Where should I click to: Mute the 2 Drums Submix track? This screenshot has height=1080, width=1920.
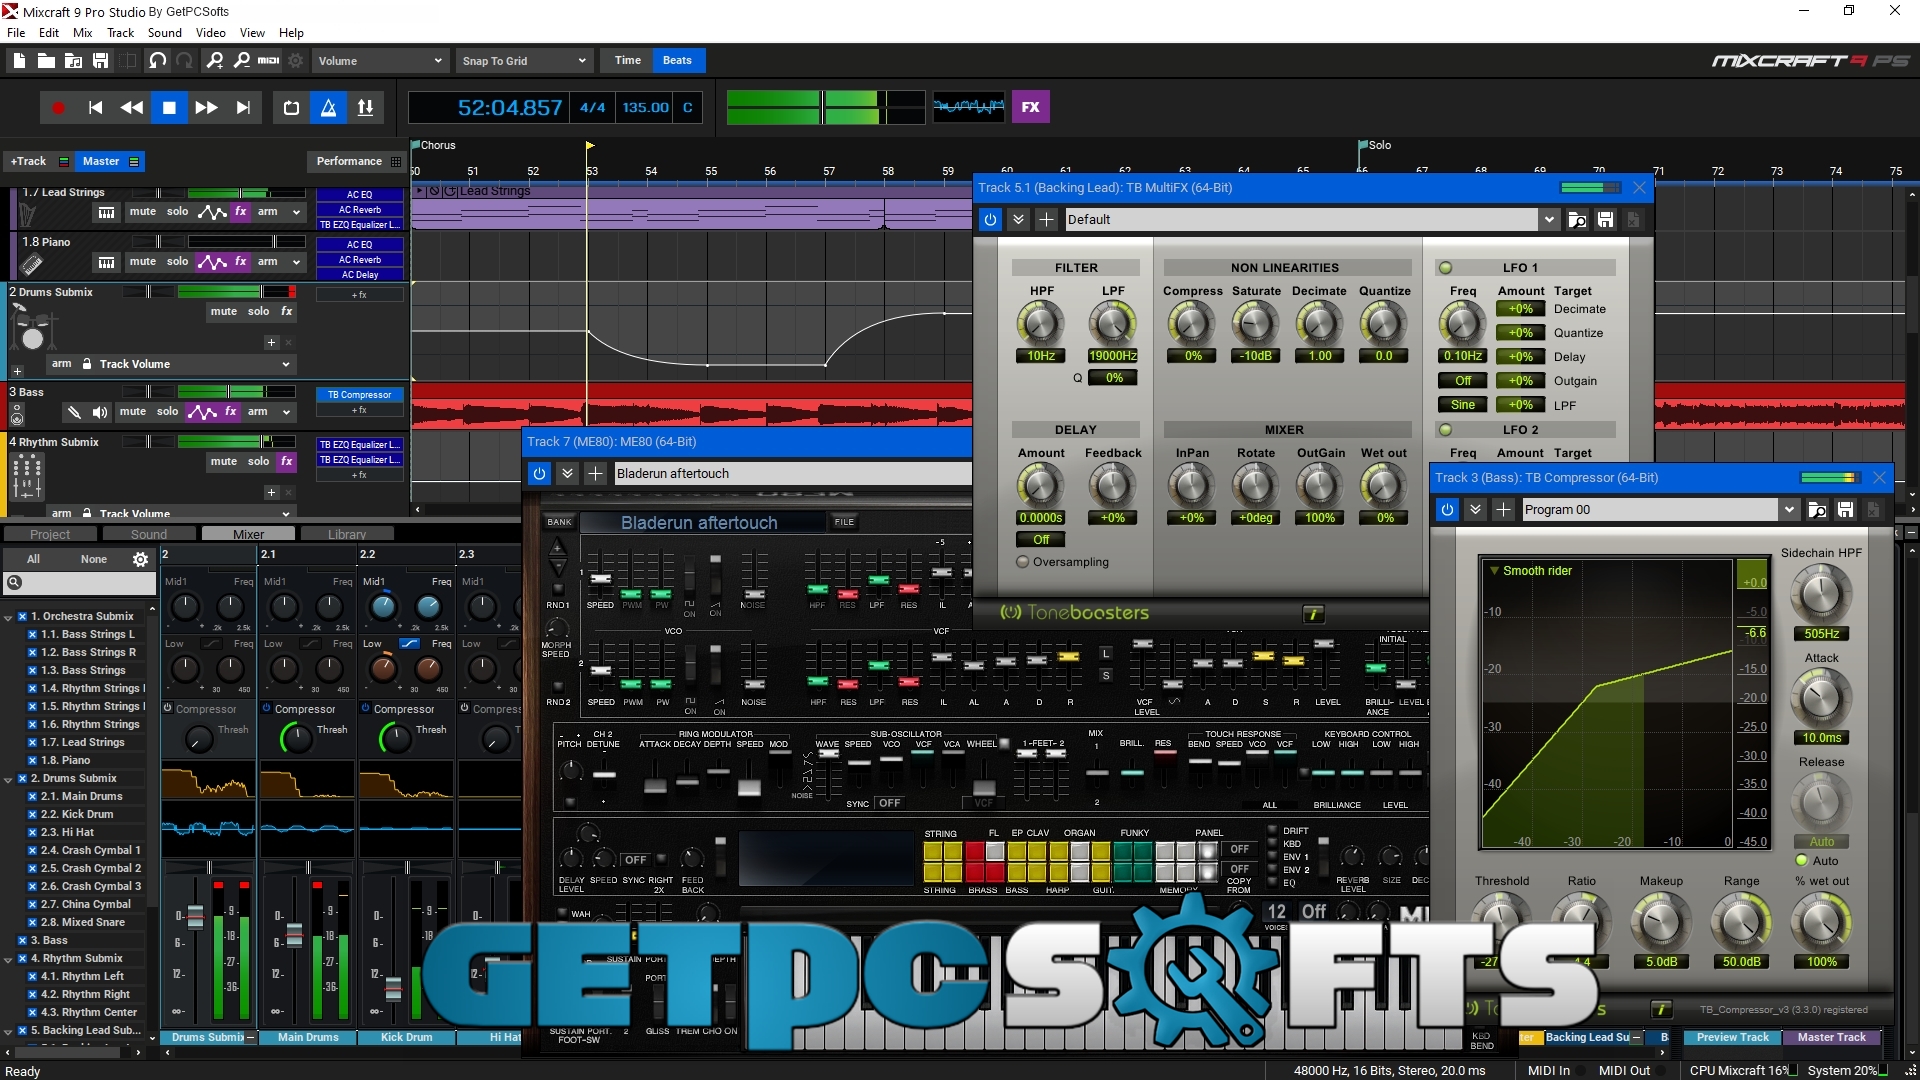click(x=223, y=311)
